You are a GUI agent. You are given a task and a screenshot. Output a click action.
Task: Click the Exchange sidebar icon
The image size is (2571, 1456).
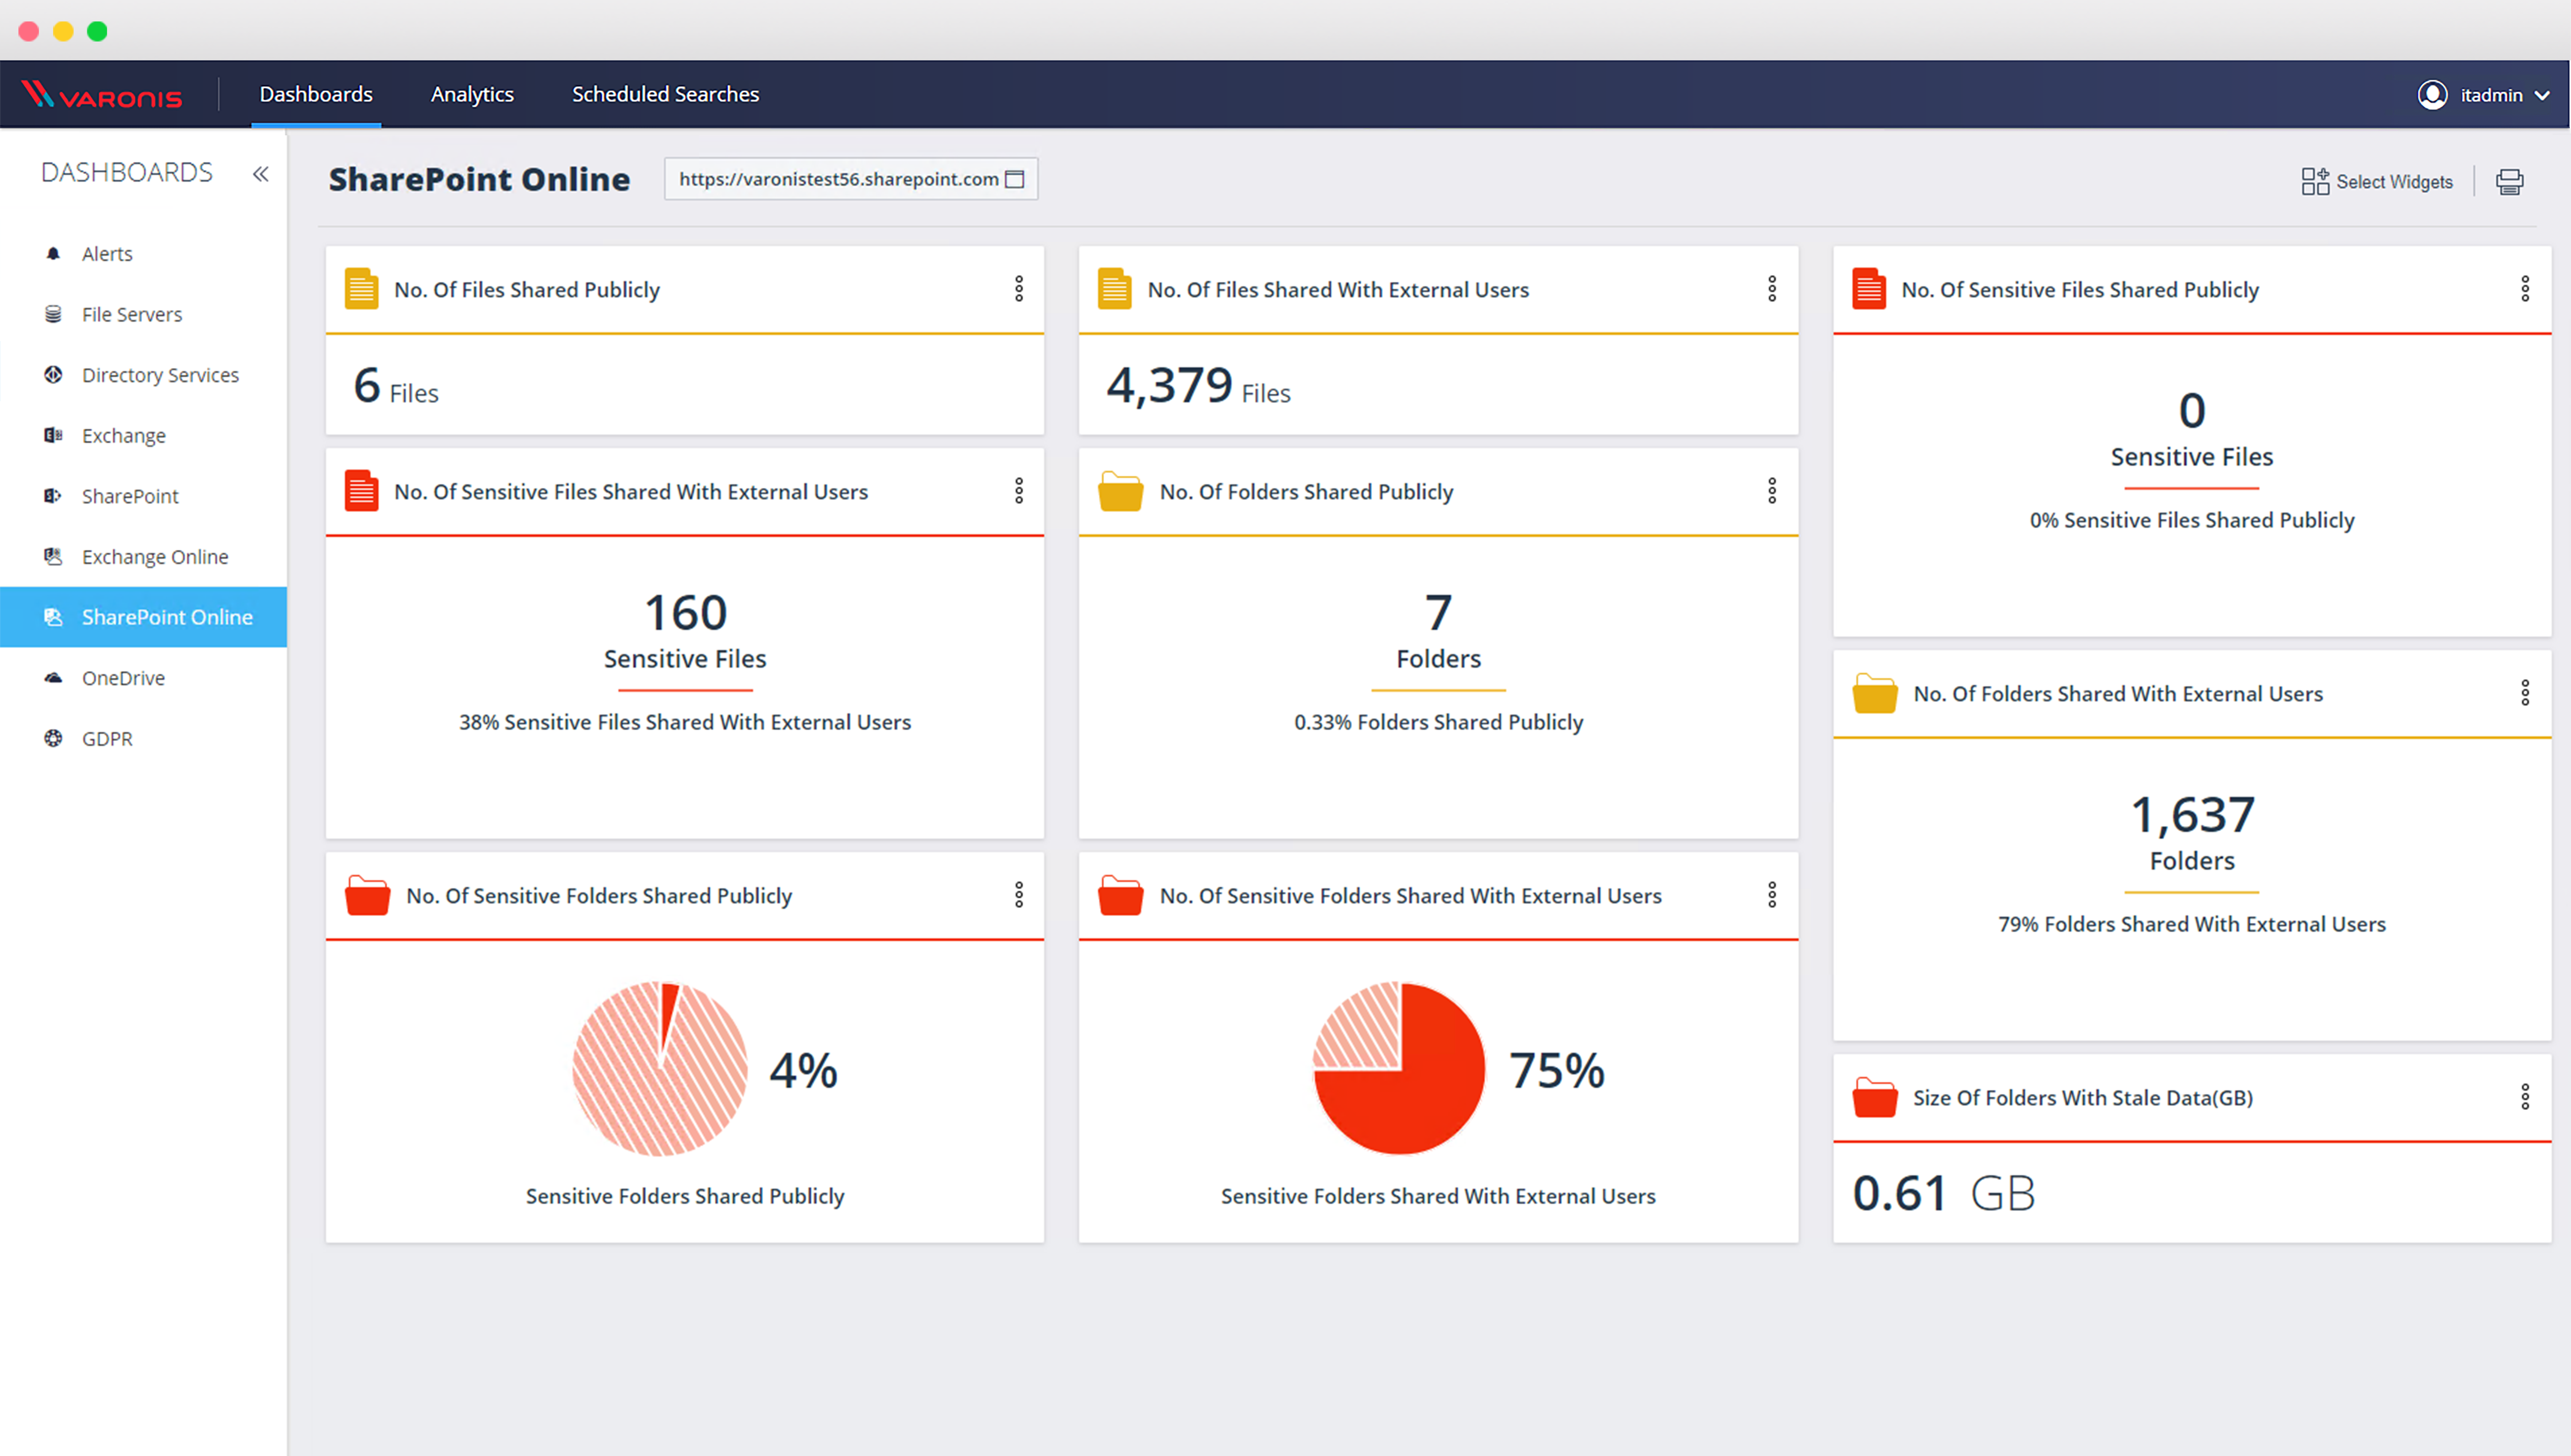click(x=54, y=436)
